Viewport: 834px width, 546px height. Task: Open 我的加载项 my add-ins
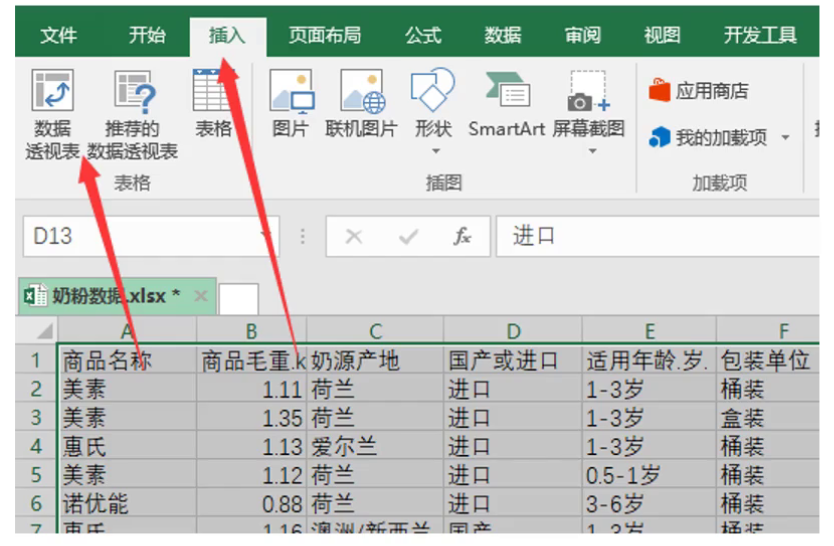point(707,138)
